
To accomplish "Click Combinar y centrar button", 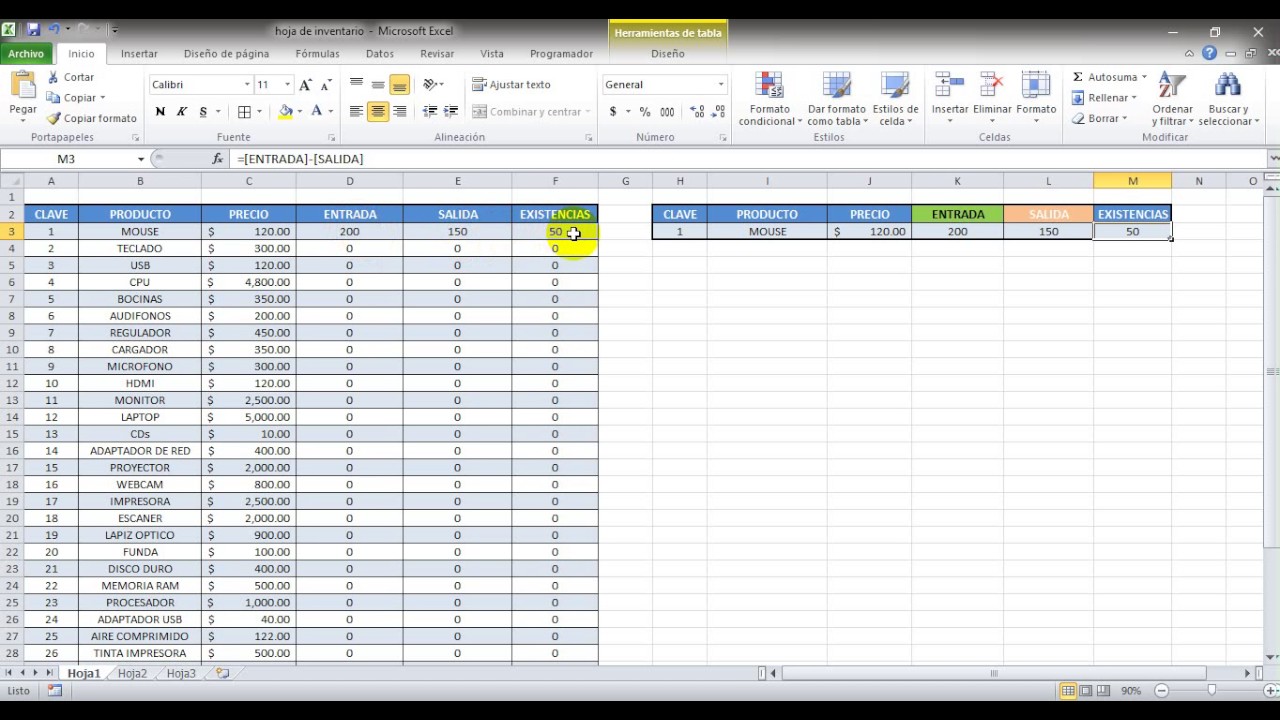I will click(x=527, y=112).
